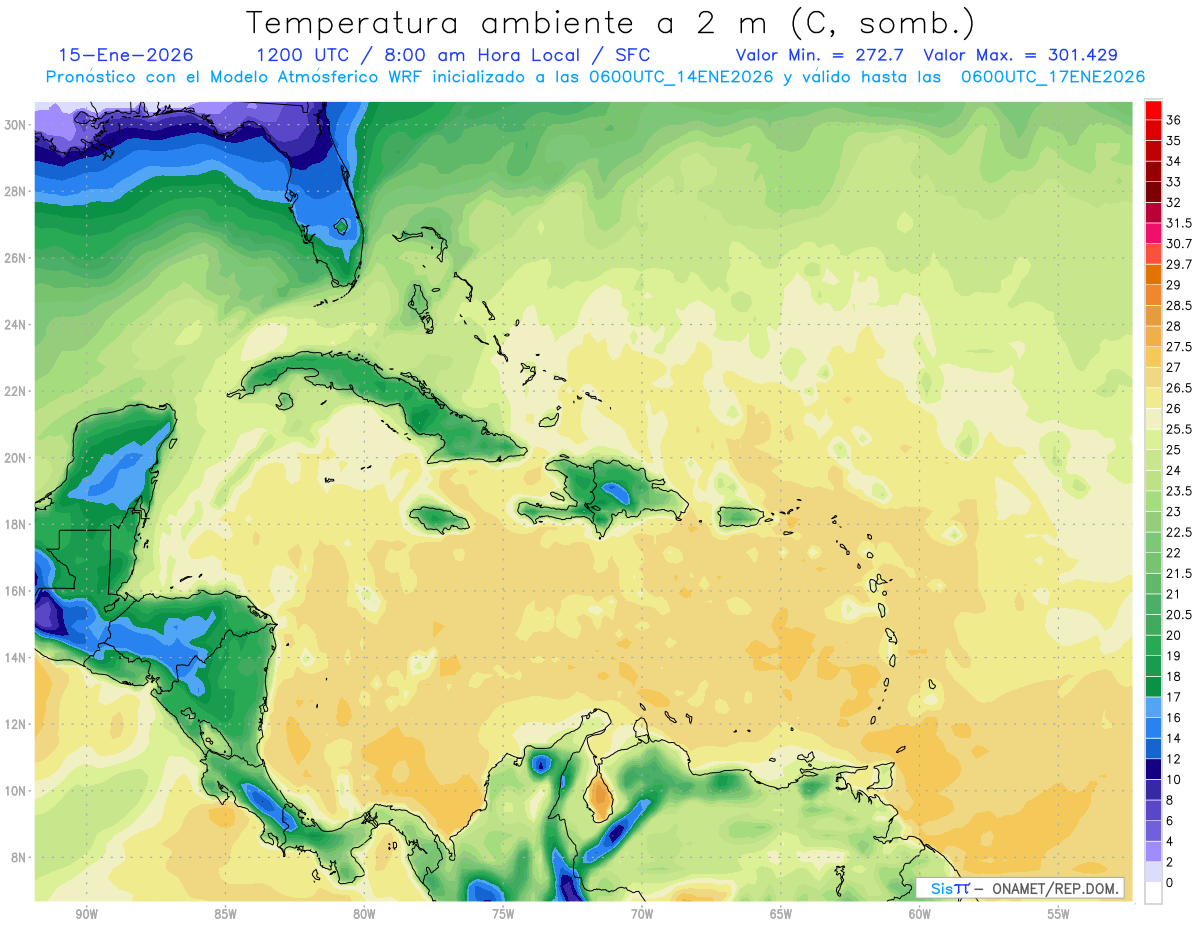Click the legend value 34

[1173, 161]
